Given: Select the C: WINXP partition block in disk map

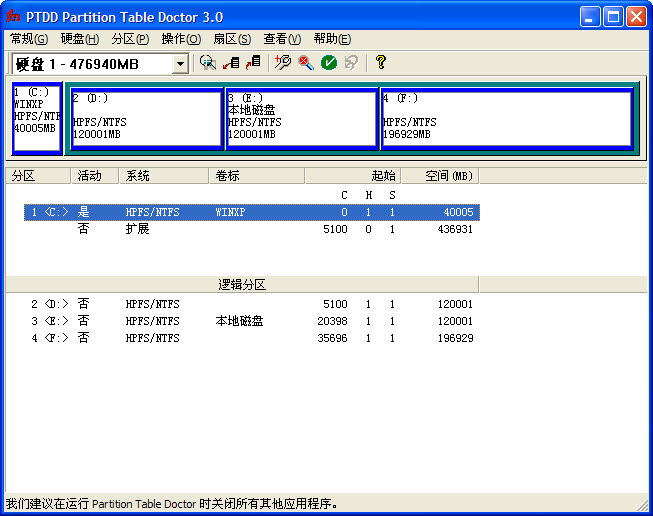Looking at the screenshot, I should point(37,119).
